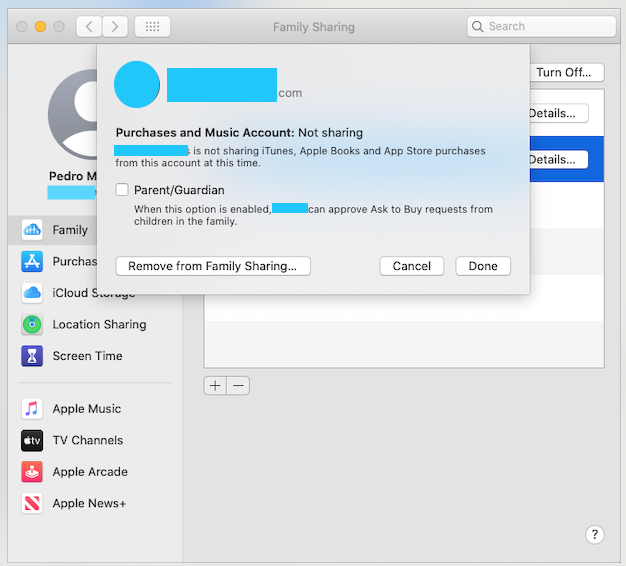Click the Parent/Guardian label text
This screenshot has height=566, width=626.
coord(179,190)
